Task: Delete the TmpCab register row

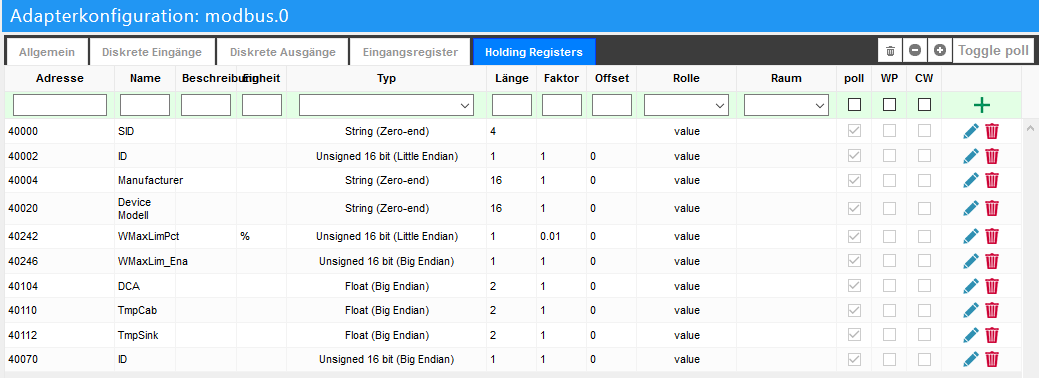Action: [x=992, y=310]
